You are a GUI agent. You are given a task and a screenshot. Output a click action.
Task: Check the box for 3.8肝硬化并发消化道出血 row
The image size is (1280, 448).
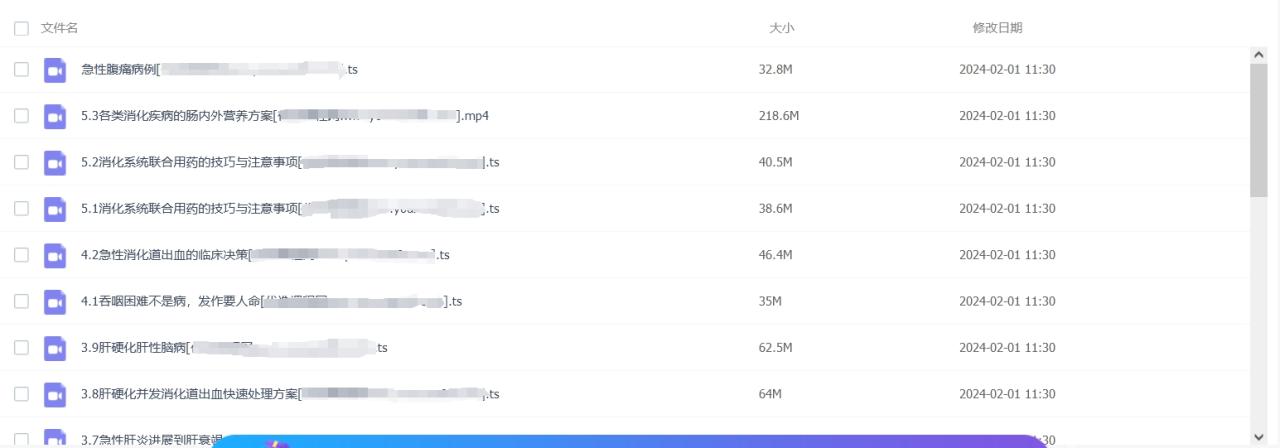click(21, 394)
